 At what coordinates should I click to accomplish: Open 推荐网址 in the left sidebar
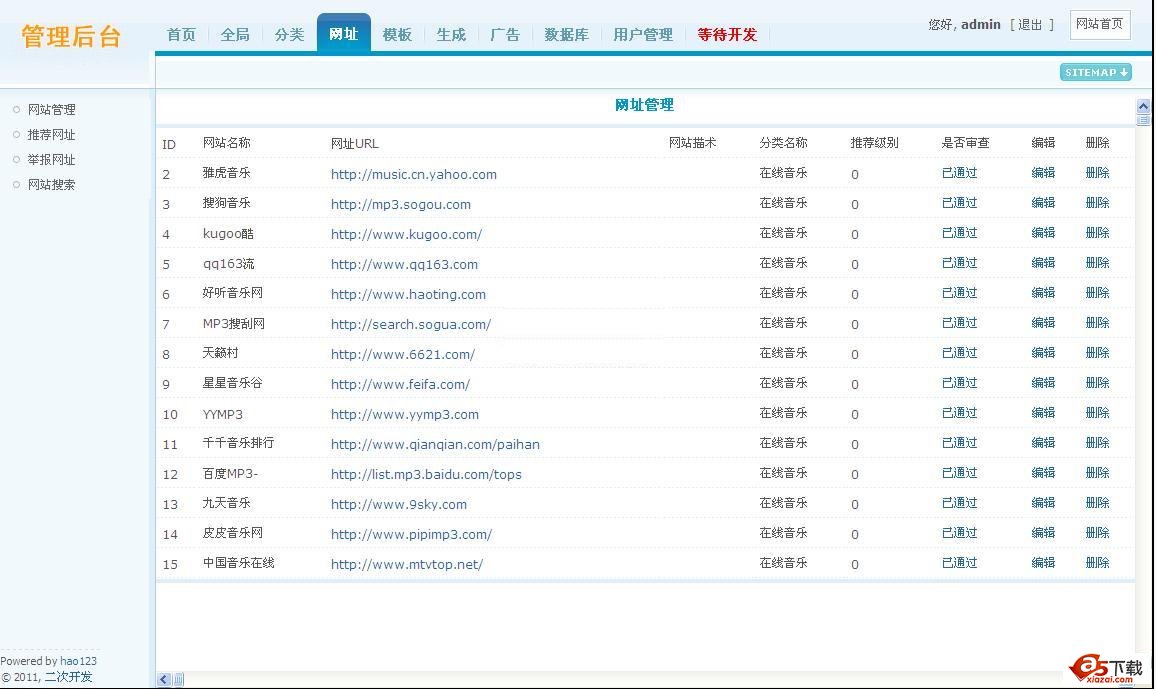point(51,135)
